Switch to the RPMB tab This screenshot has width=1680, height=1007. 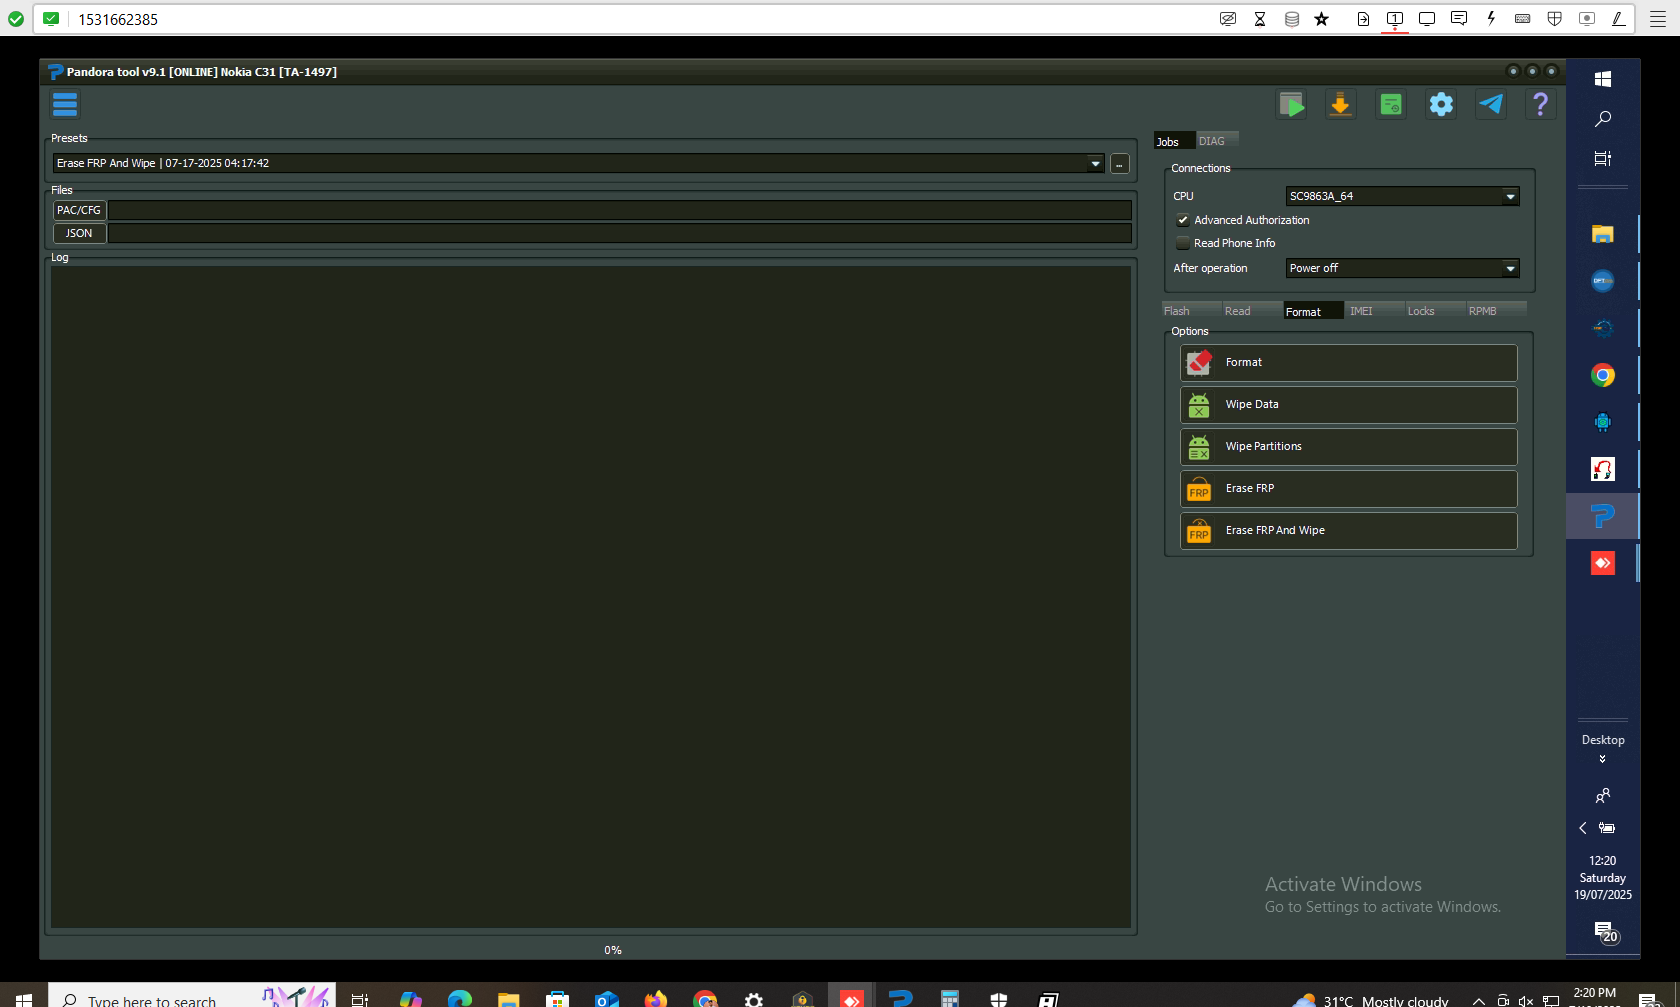point(1496,311)
